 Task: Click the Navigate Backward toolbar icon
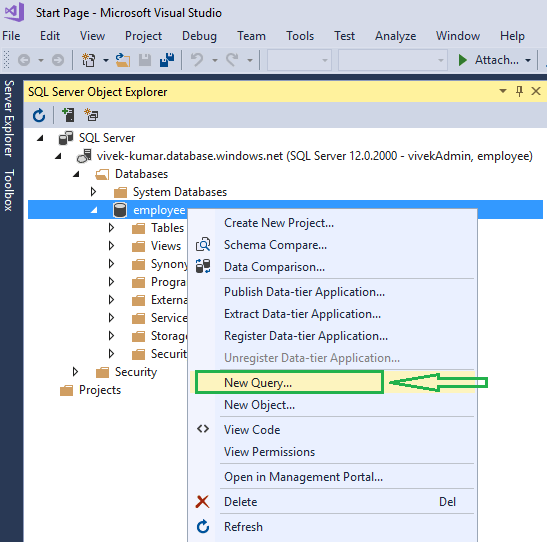[x=24, y=60]
